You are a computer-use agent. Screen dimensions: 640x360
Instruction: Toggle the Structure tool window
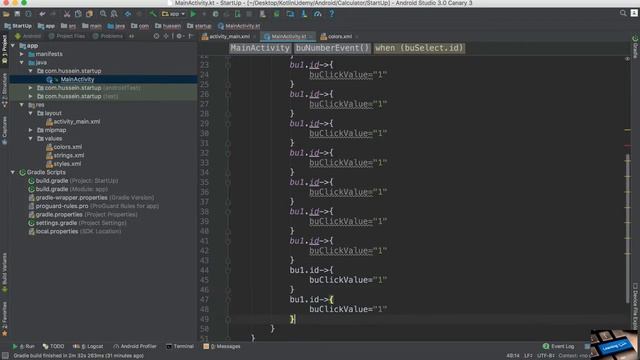click(x=4, y=90)
